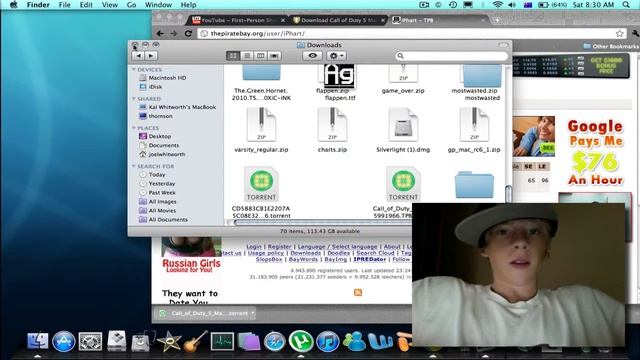Open download item arrow in Chrome

point(253,313)
